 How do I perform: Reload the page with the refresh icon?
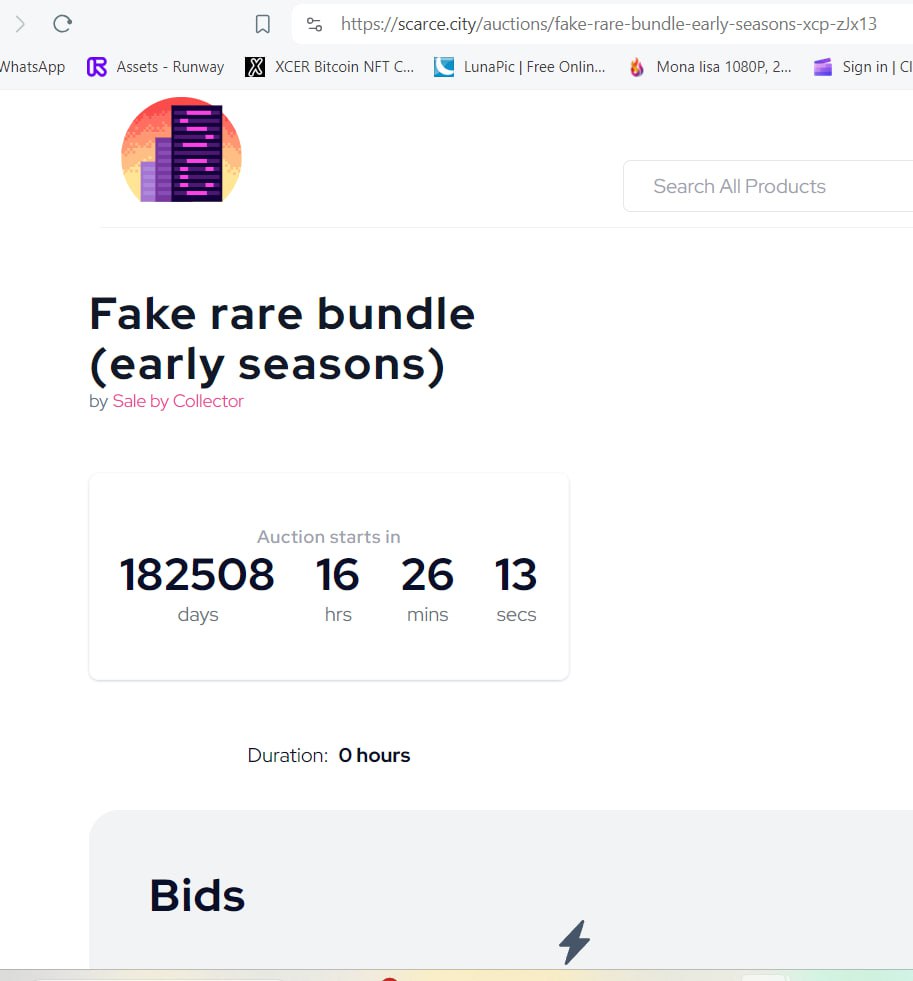coord(62,24)
